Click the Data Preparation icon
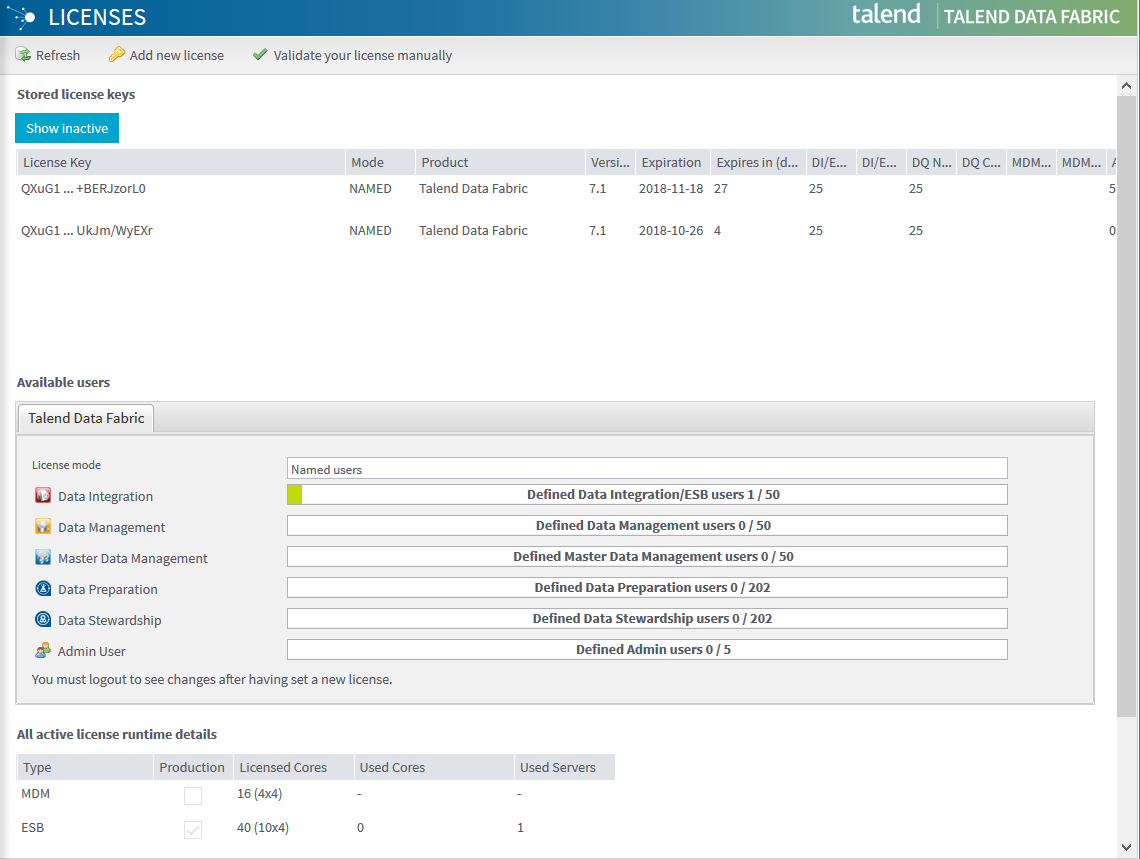This screenshot has height=859, width=1140. (x=43, y=589)
